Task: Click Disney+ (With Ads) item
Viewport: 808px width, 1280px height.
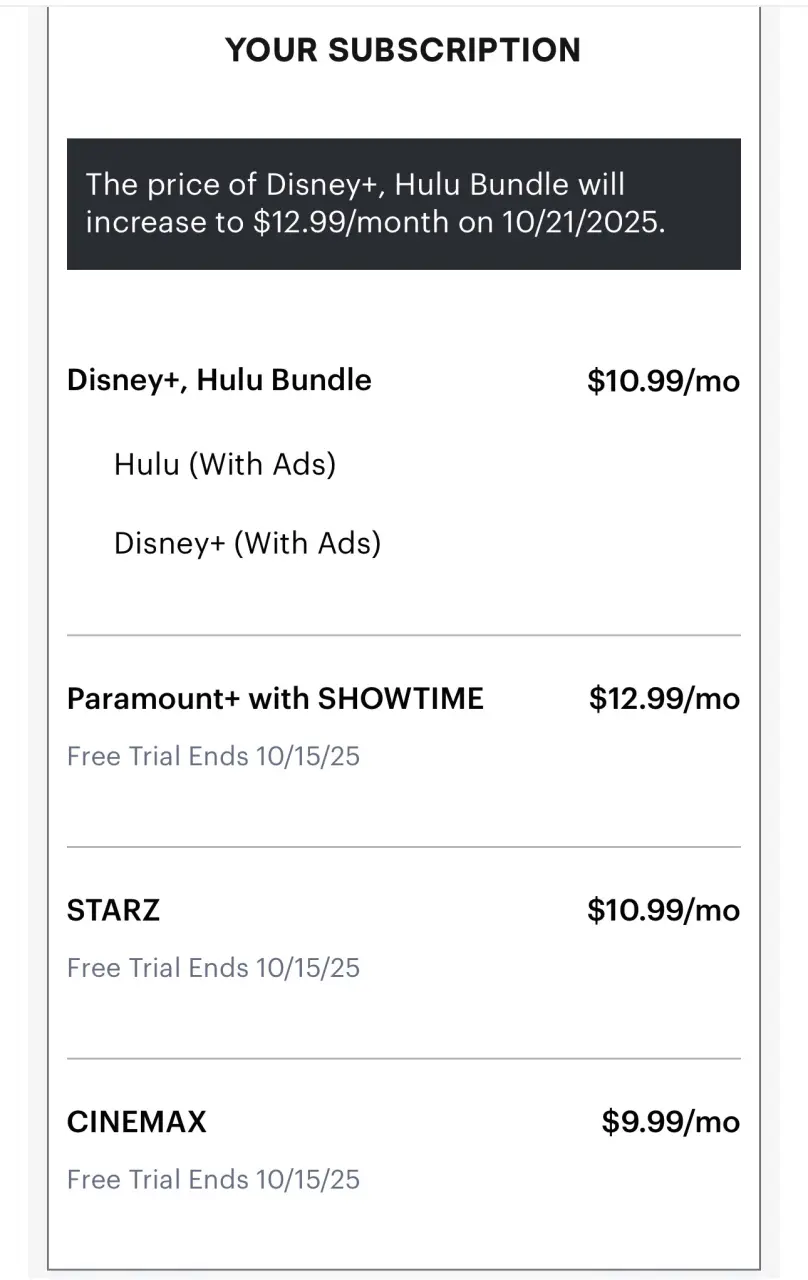Action: 248,543
